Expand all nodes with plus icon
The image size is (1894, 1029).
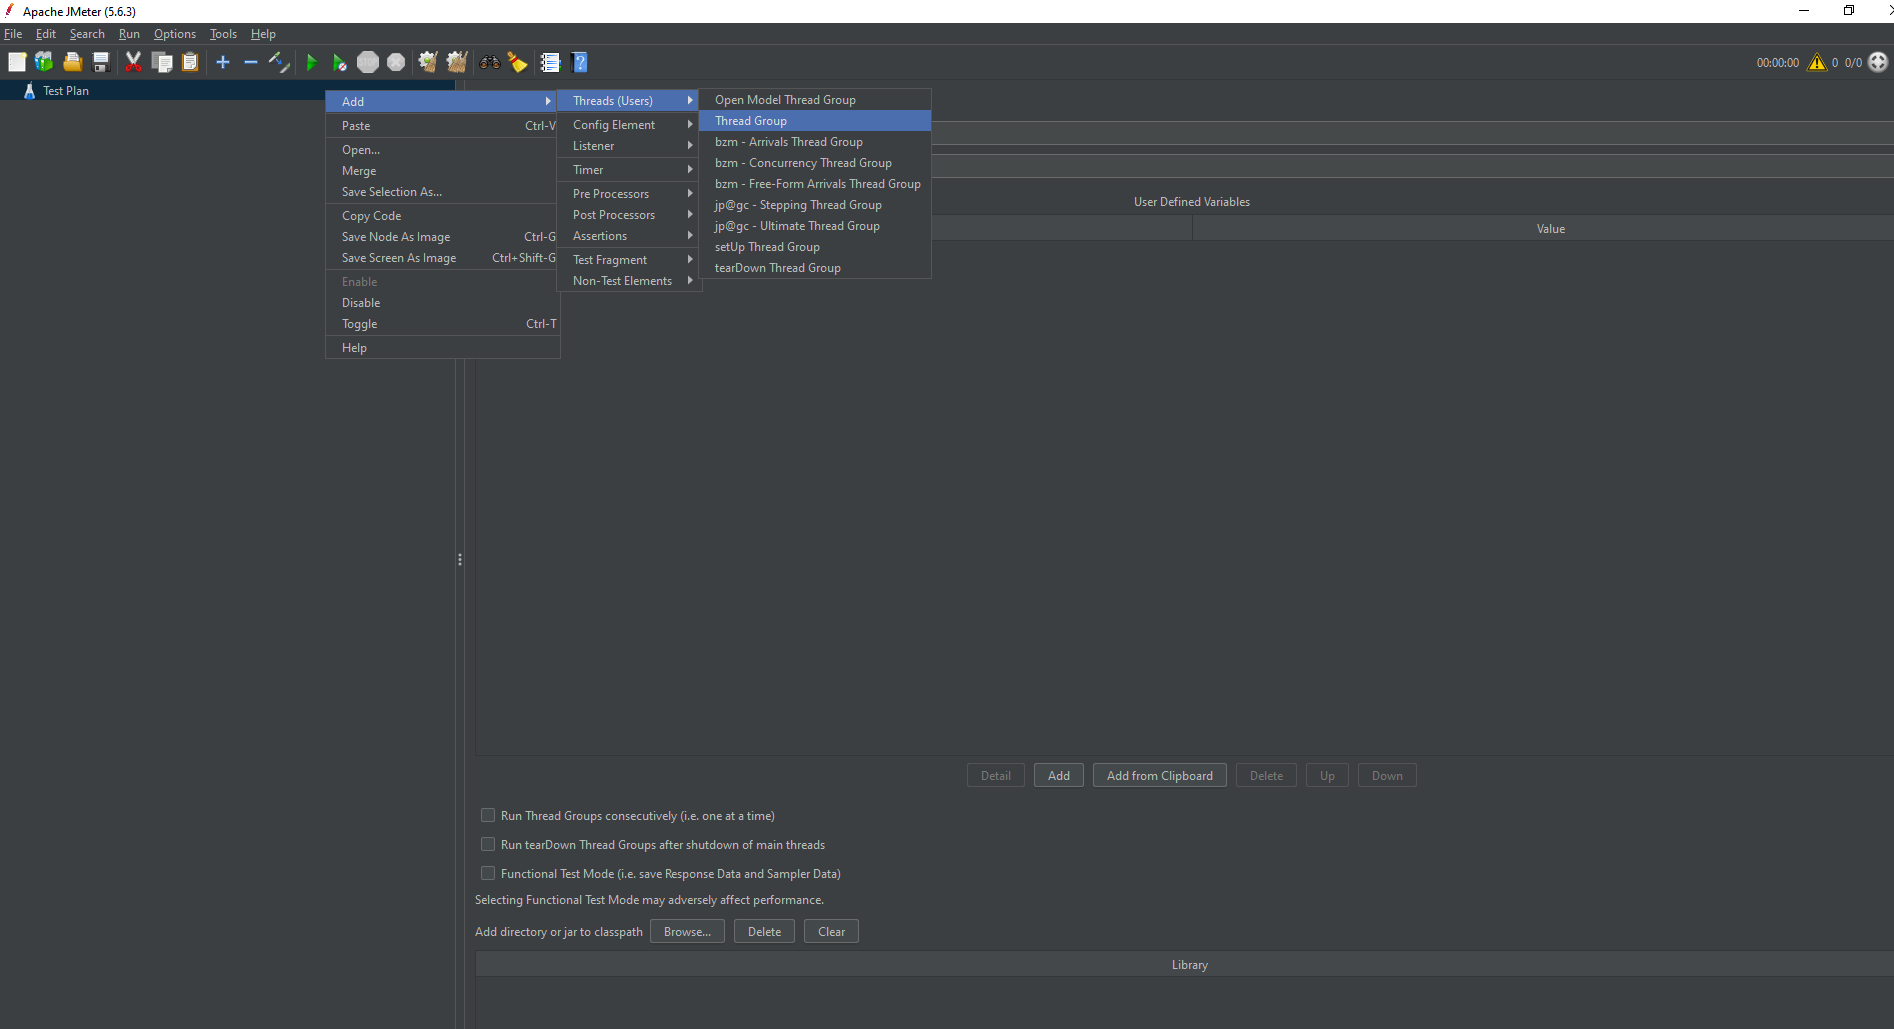point(223,62)
